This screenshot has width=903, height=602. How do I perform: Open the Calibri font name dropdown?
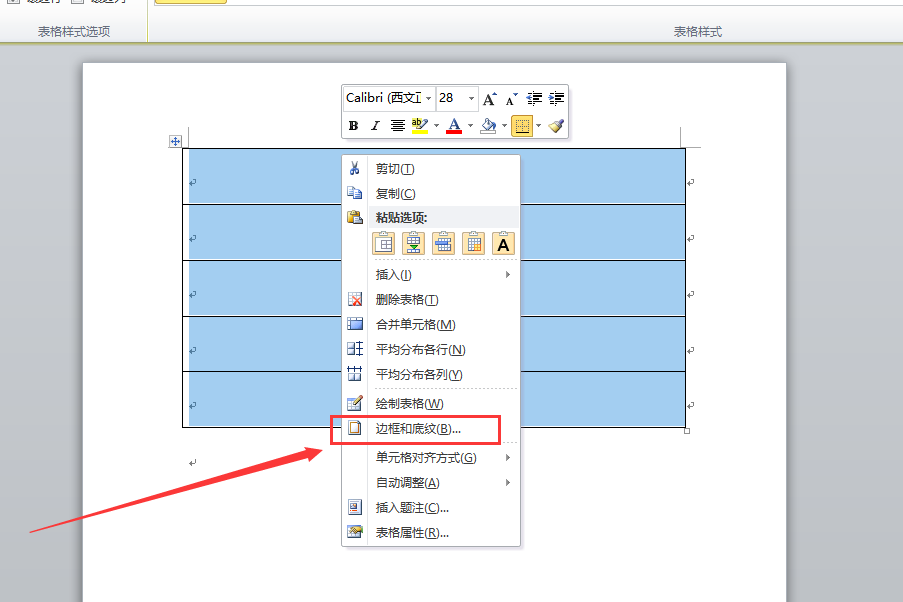pyautogui.click(x=428, y=99)
